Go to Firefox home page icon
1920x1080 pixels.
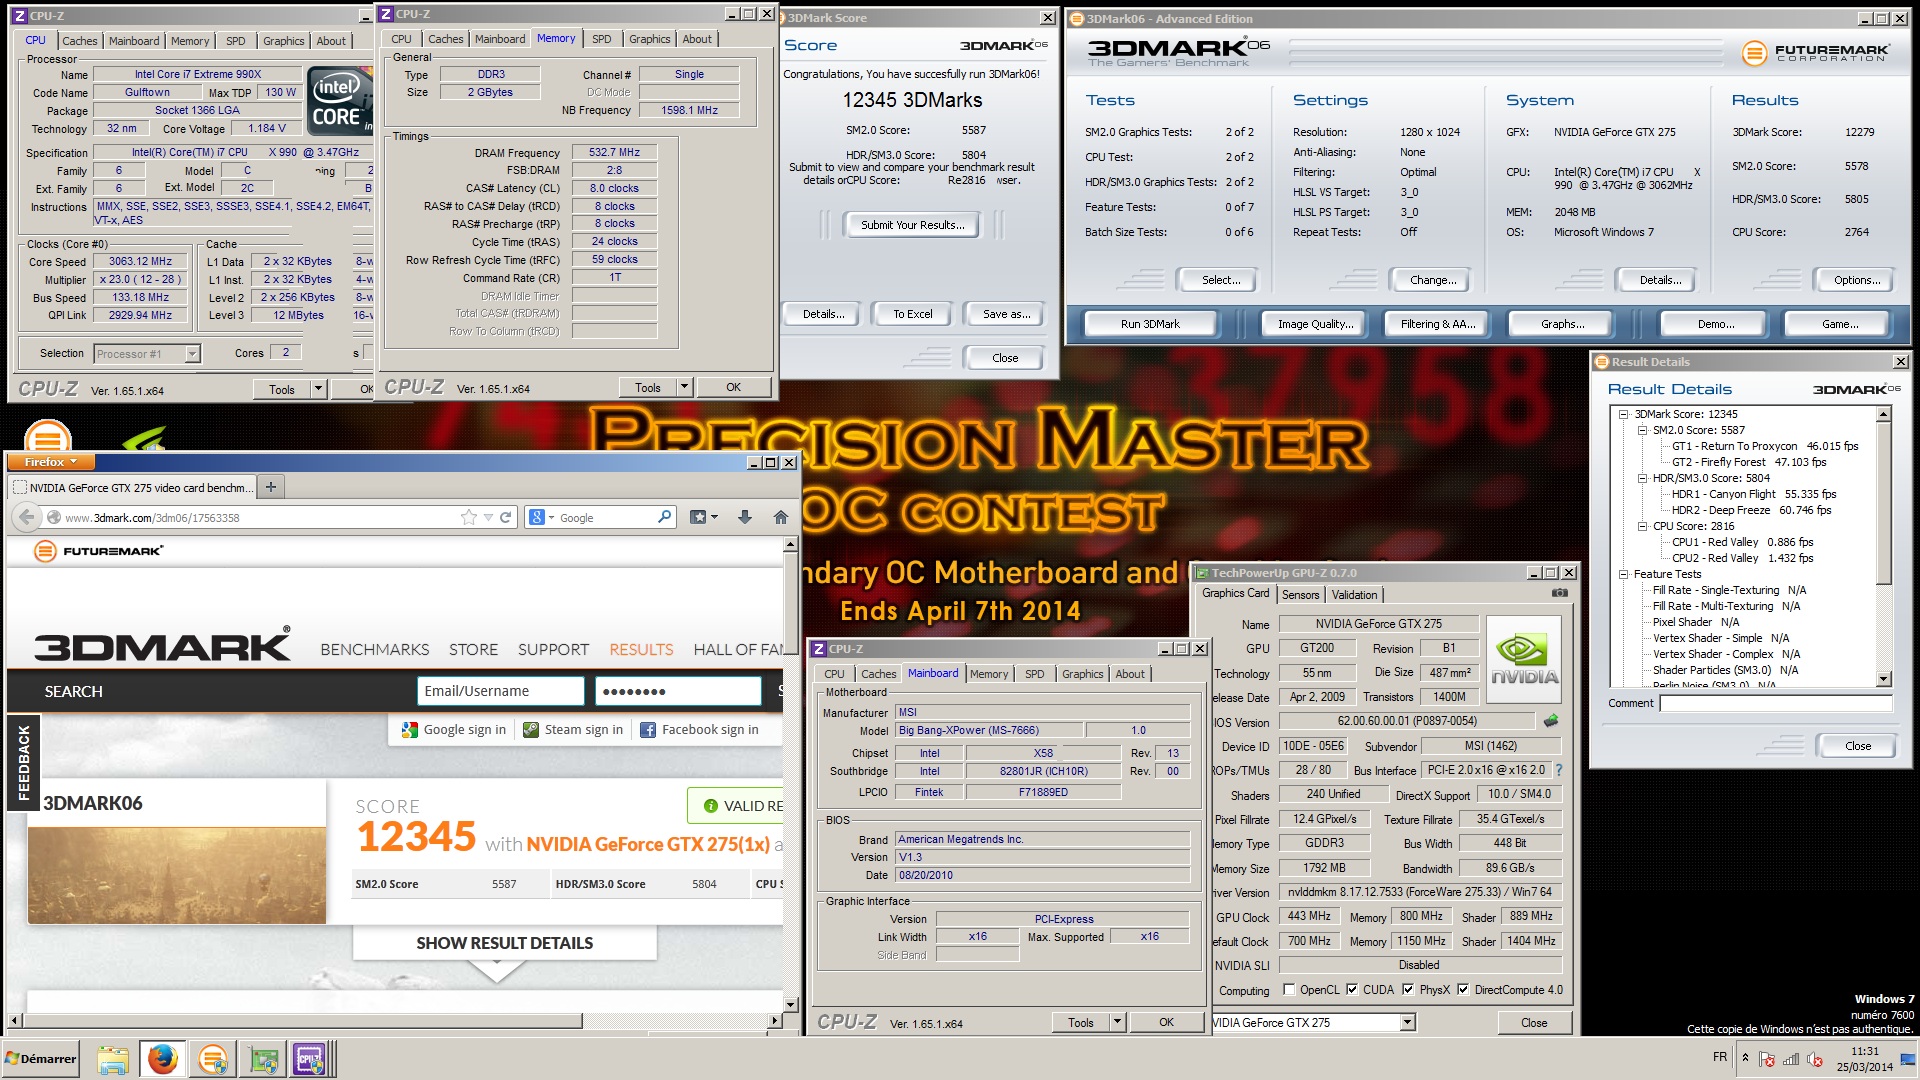click(780, 517)
